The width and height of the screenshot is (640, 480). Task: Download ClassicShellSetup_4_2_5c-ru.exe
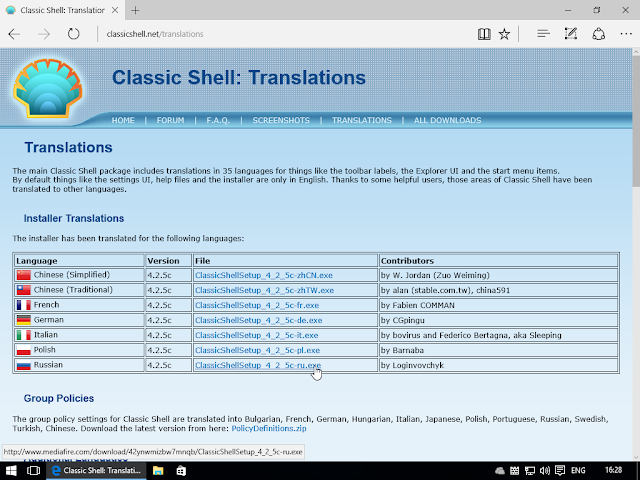click(258, 365)
